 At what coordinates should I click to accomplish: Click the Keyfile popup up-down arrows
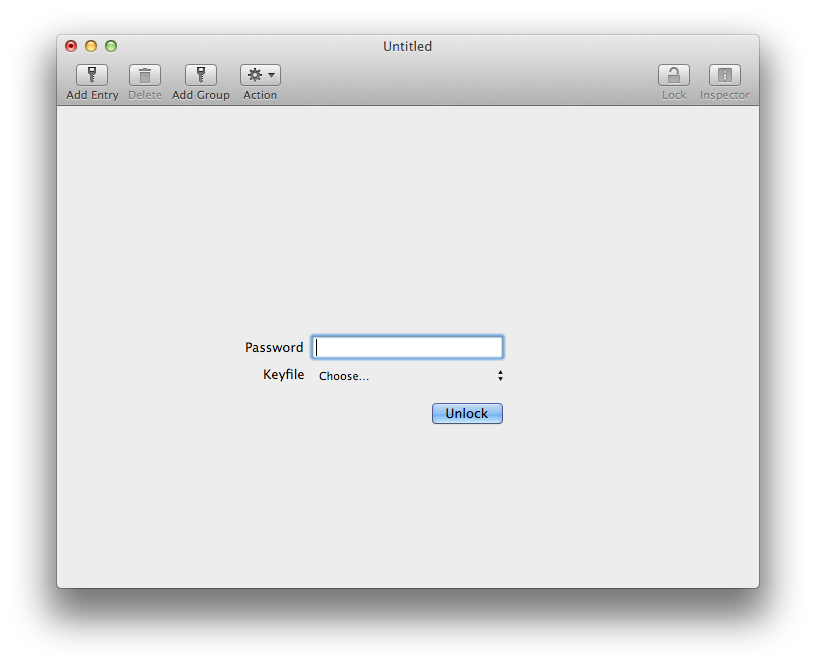500,376
